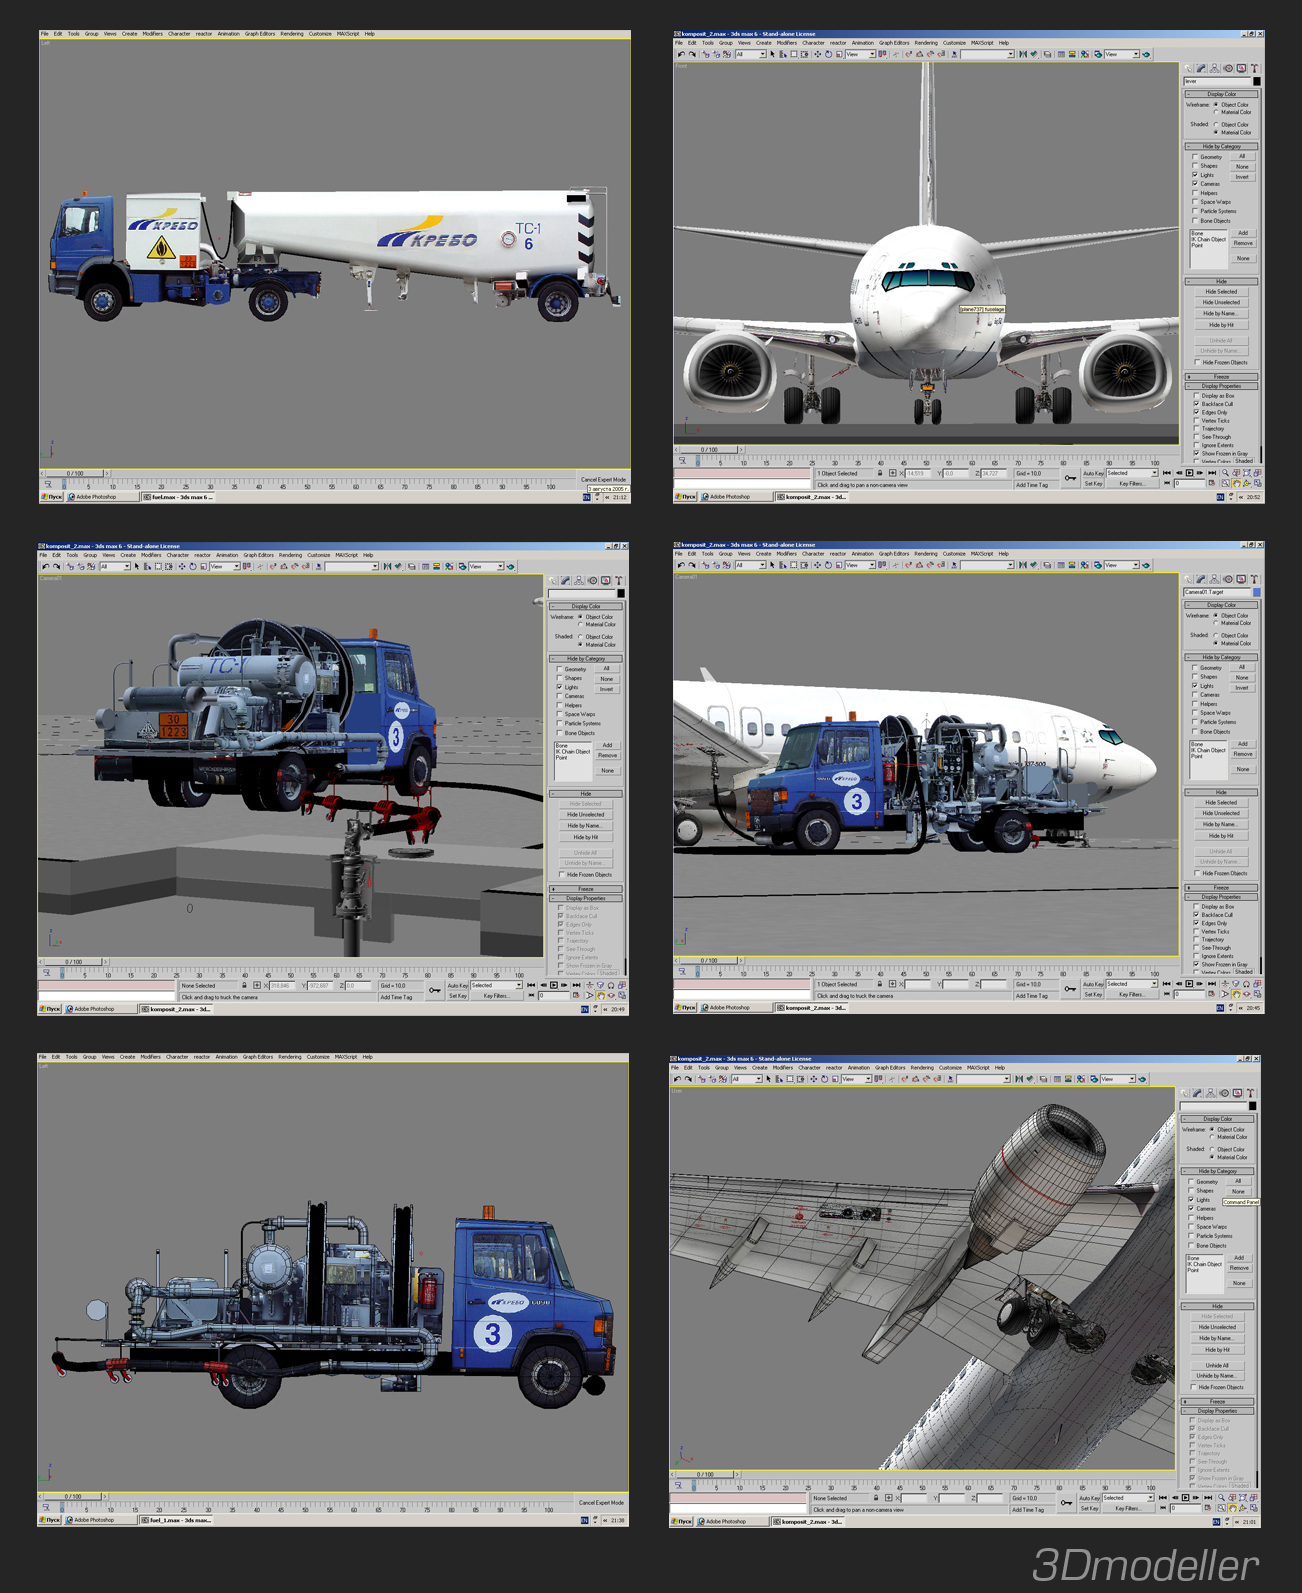
Task: Collapse Hide rollout in wireframe engine window
Action: [x=1217, y=1306]
